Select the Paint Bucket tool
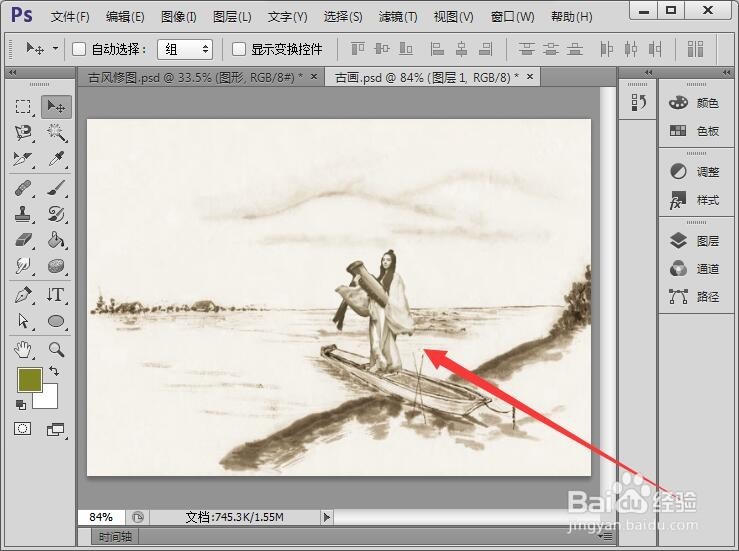Image resolution: width=739 pixels, height=551 pixels. pyautogui.click(x=56, y=240)
